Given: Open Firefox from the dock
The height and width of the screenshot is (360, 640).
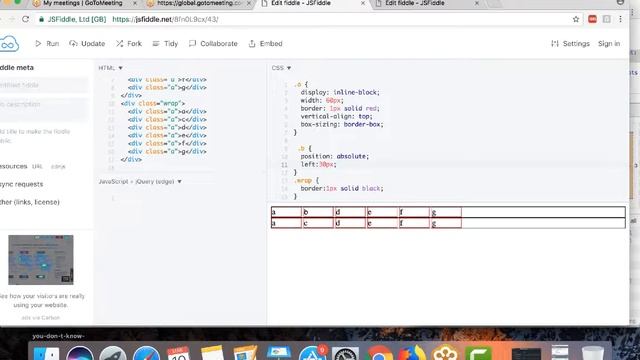Looking at the screenshot, I should [x=412, y=353].
